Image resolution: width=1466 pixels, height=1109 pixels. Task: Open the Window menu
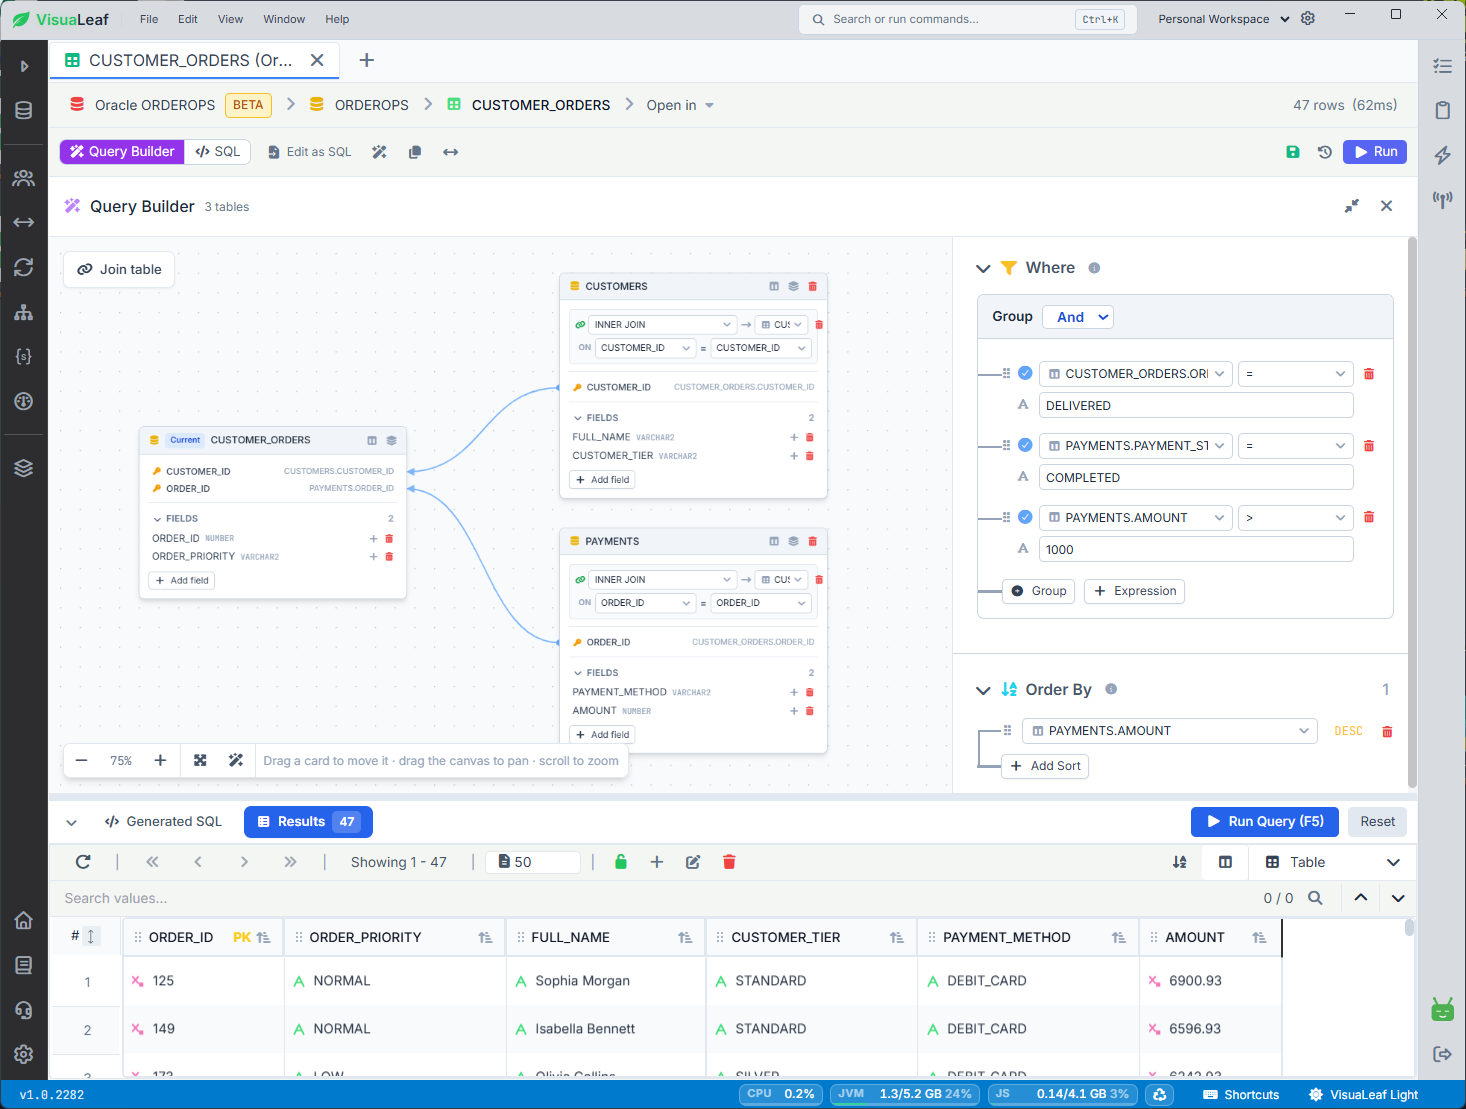284,19
